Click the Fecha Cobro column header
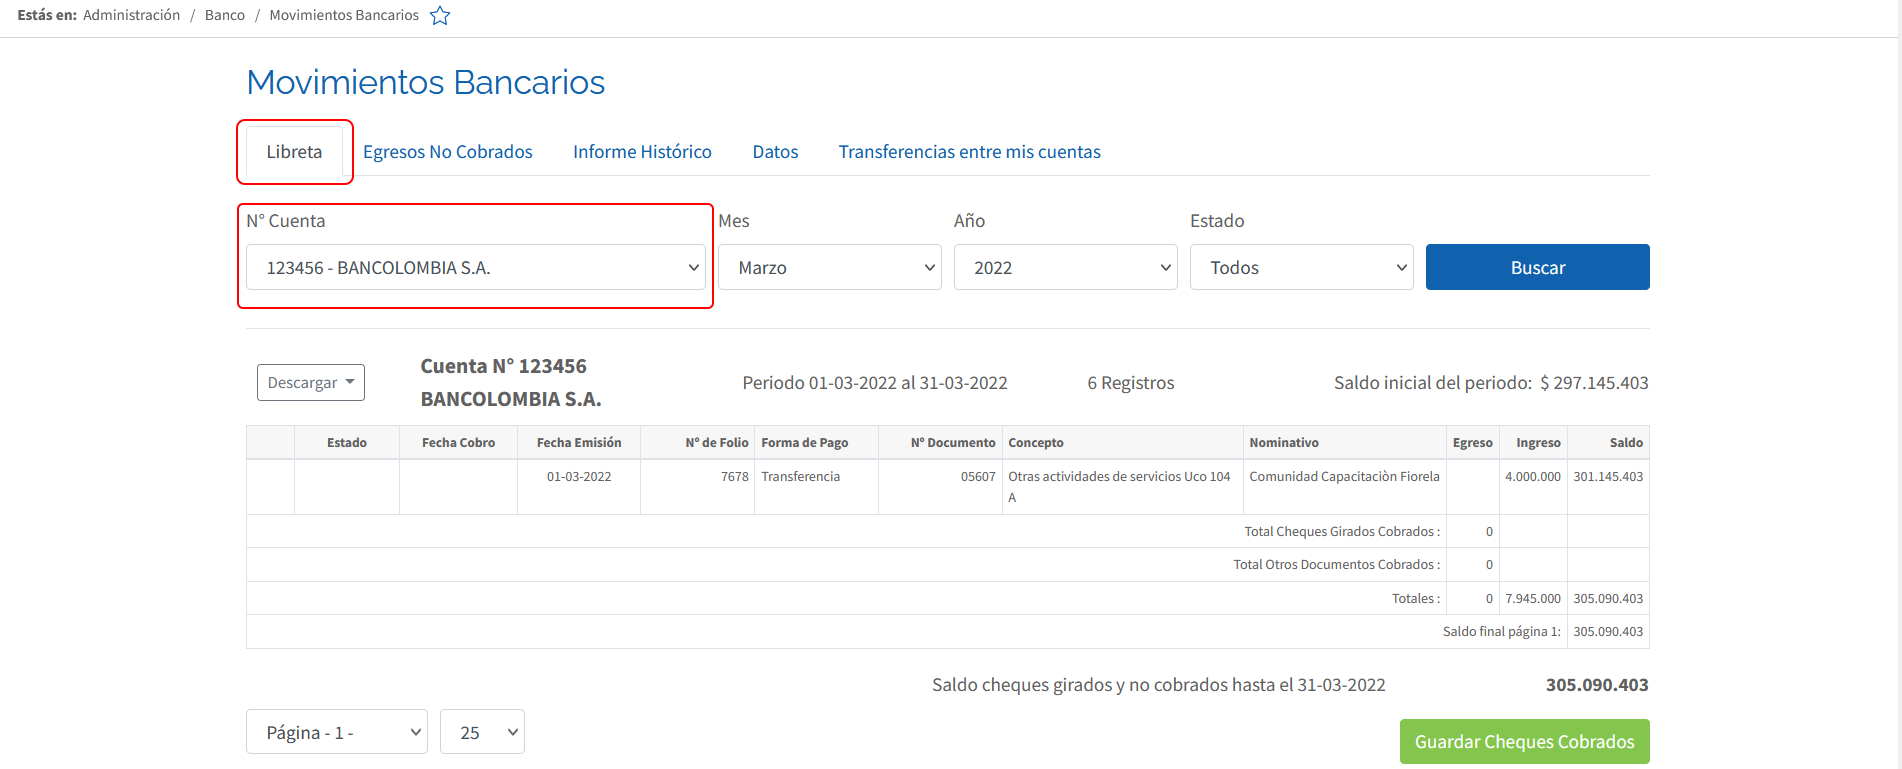 [458, 443]
